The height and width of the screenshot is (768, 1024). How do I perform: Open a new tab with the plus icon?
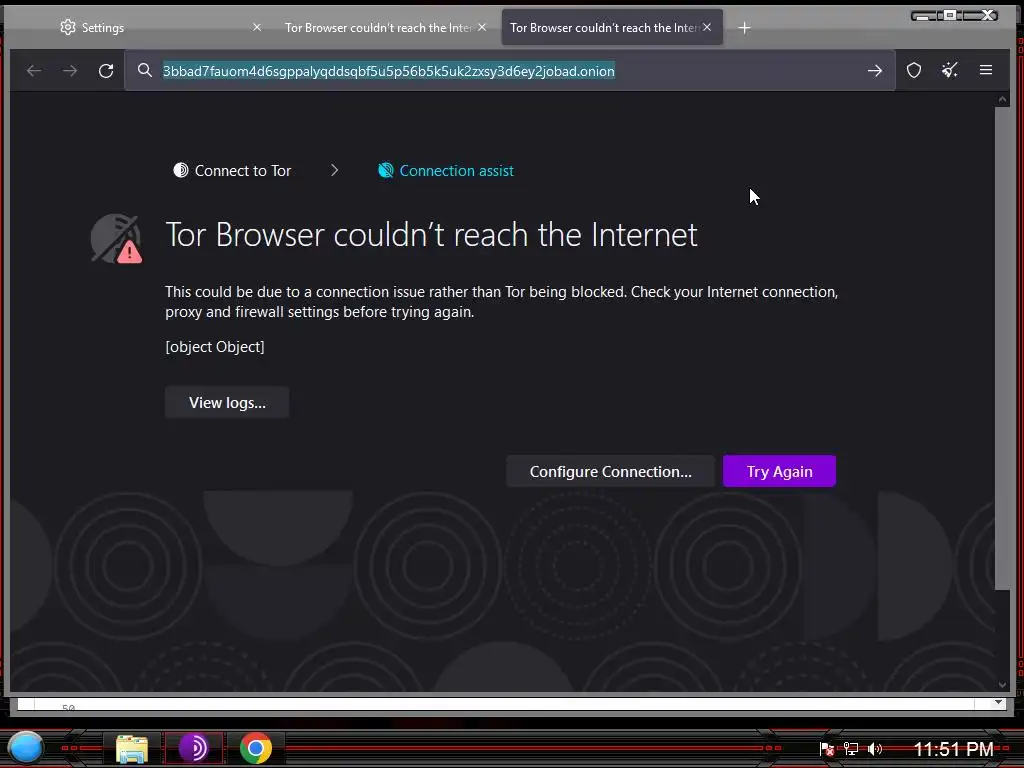(744, 27)
